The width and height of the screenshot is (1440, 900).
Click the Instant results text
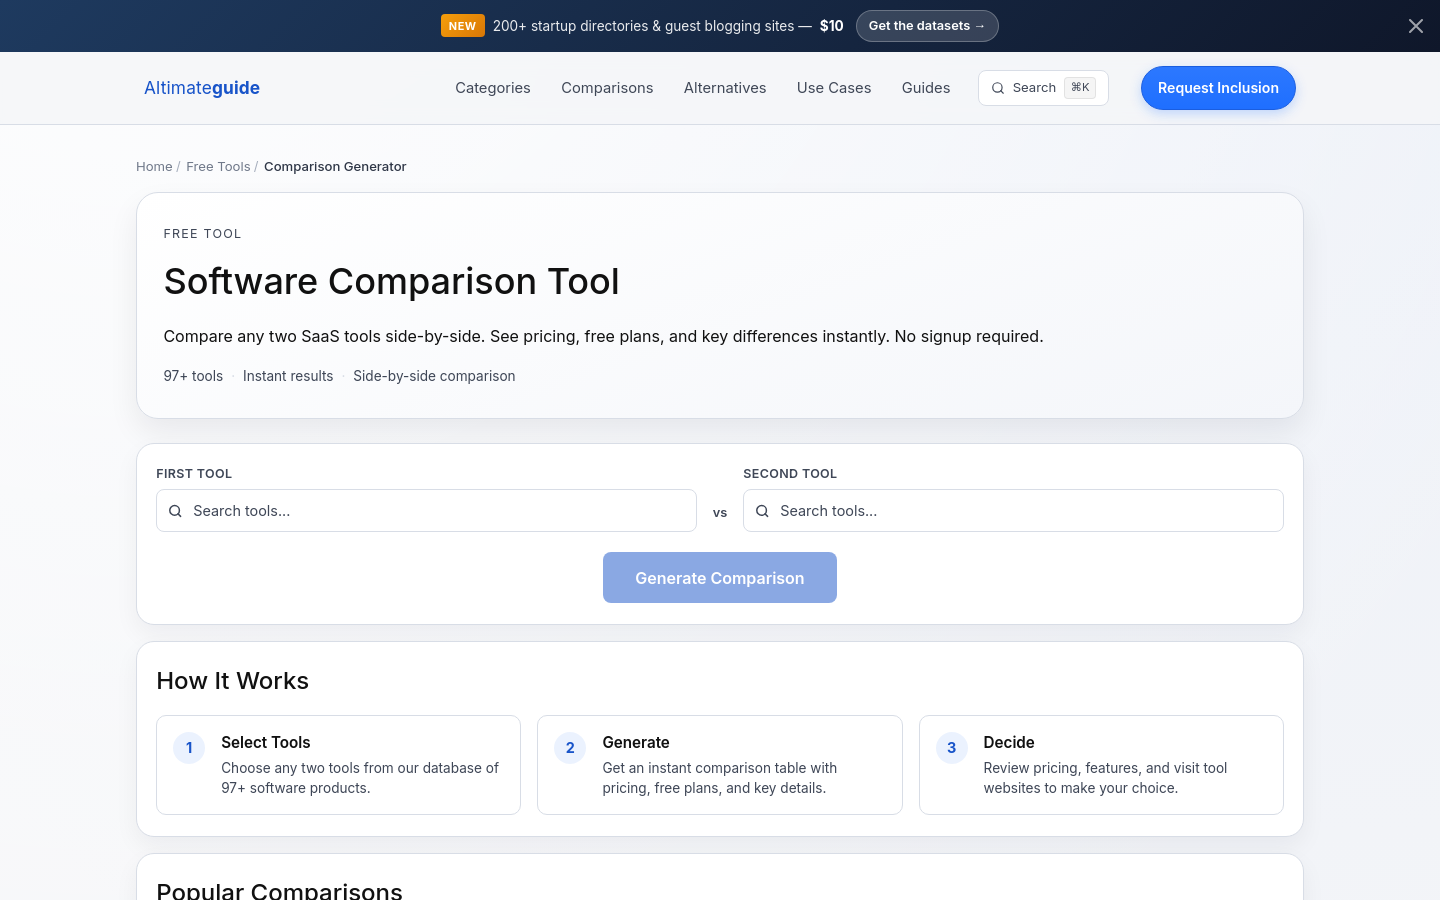click(x=288, y=376)
